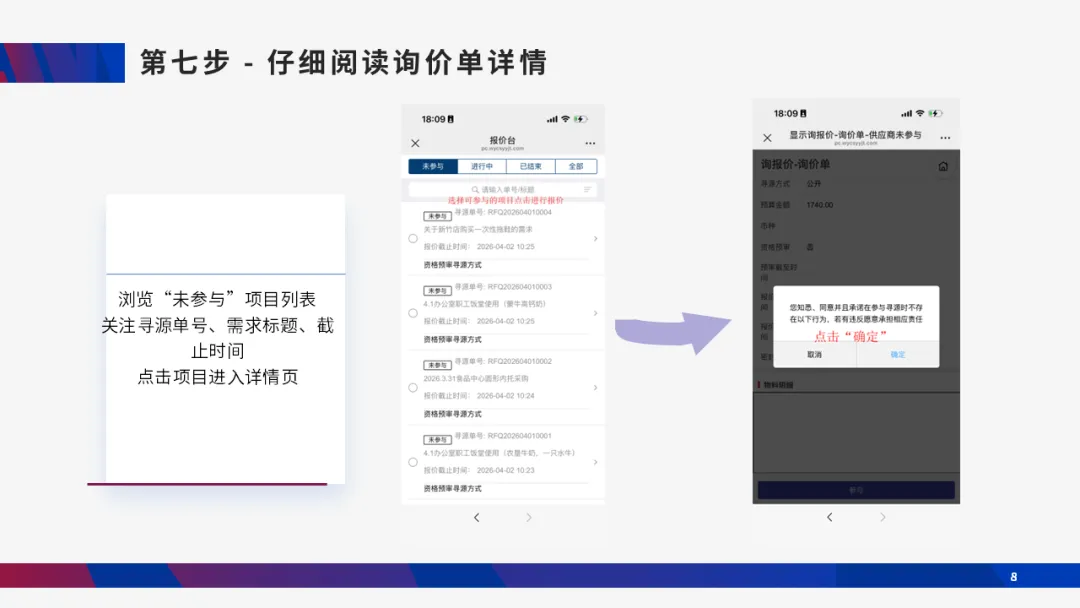Select radio button for RFQ202604010001

click(x=413, y=462)
